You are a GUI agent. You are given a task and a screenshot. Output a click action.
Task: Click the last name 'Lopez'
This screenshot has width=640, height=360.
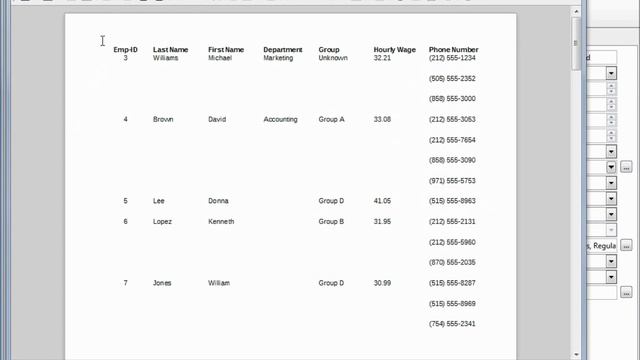(162, 222)
